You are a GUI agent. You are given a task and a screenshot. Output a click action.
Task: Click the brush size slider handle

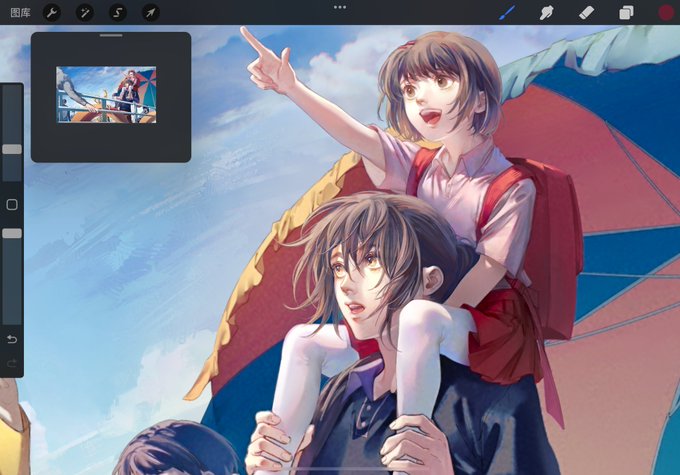(x=12, y=149)
